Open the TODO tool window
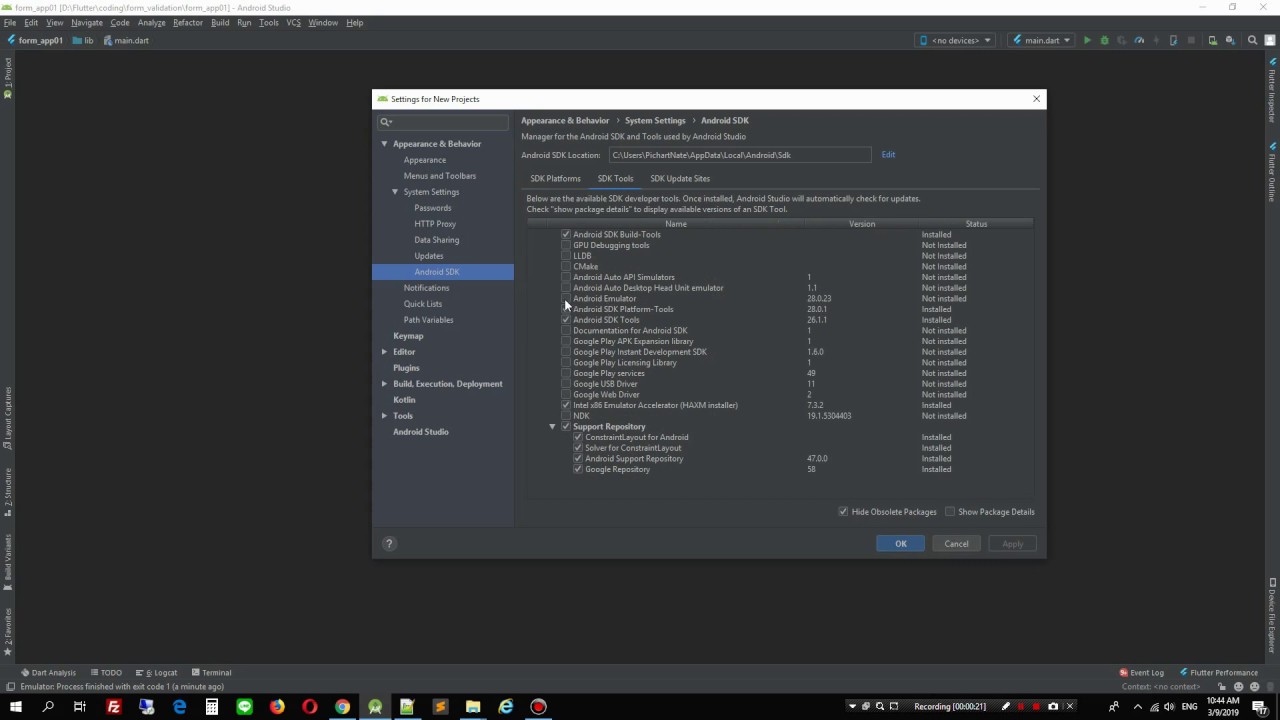1280x720 pixels. point(106,673)
